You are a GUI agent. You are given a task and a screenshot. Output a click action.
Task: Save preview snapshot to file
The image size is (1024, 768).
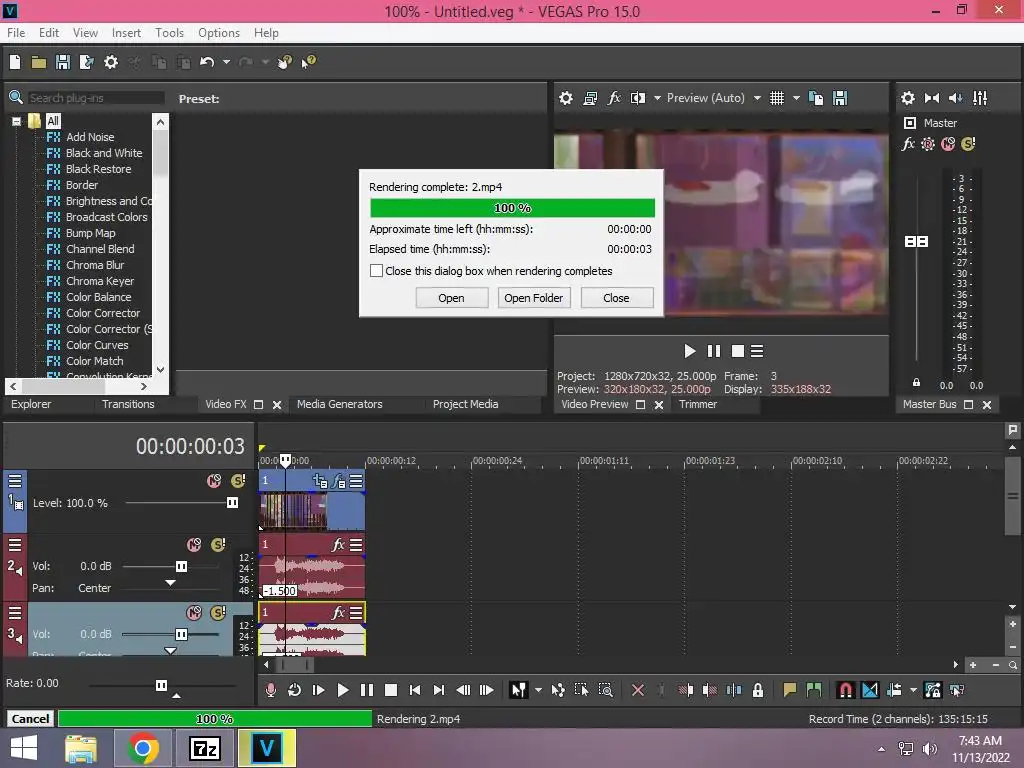coord(840,98)
